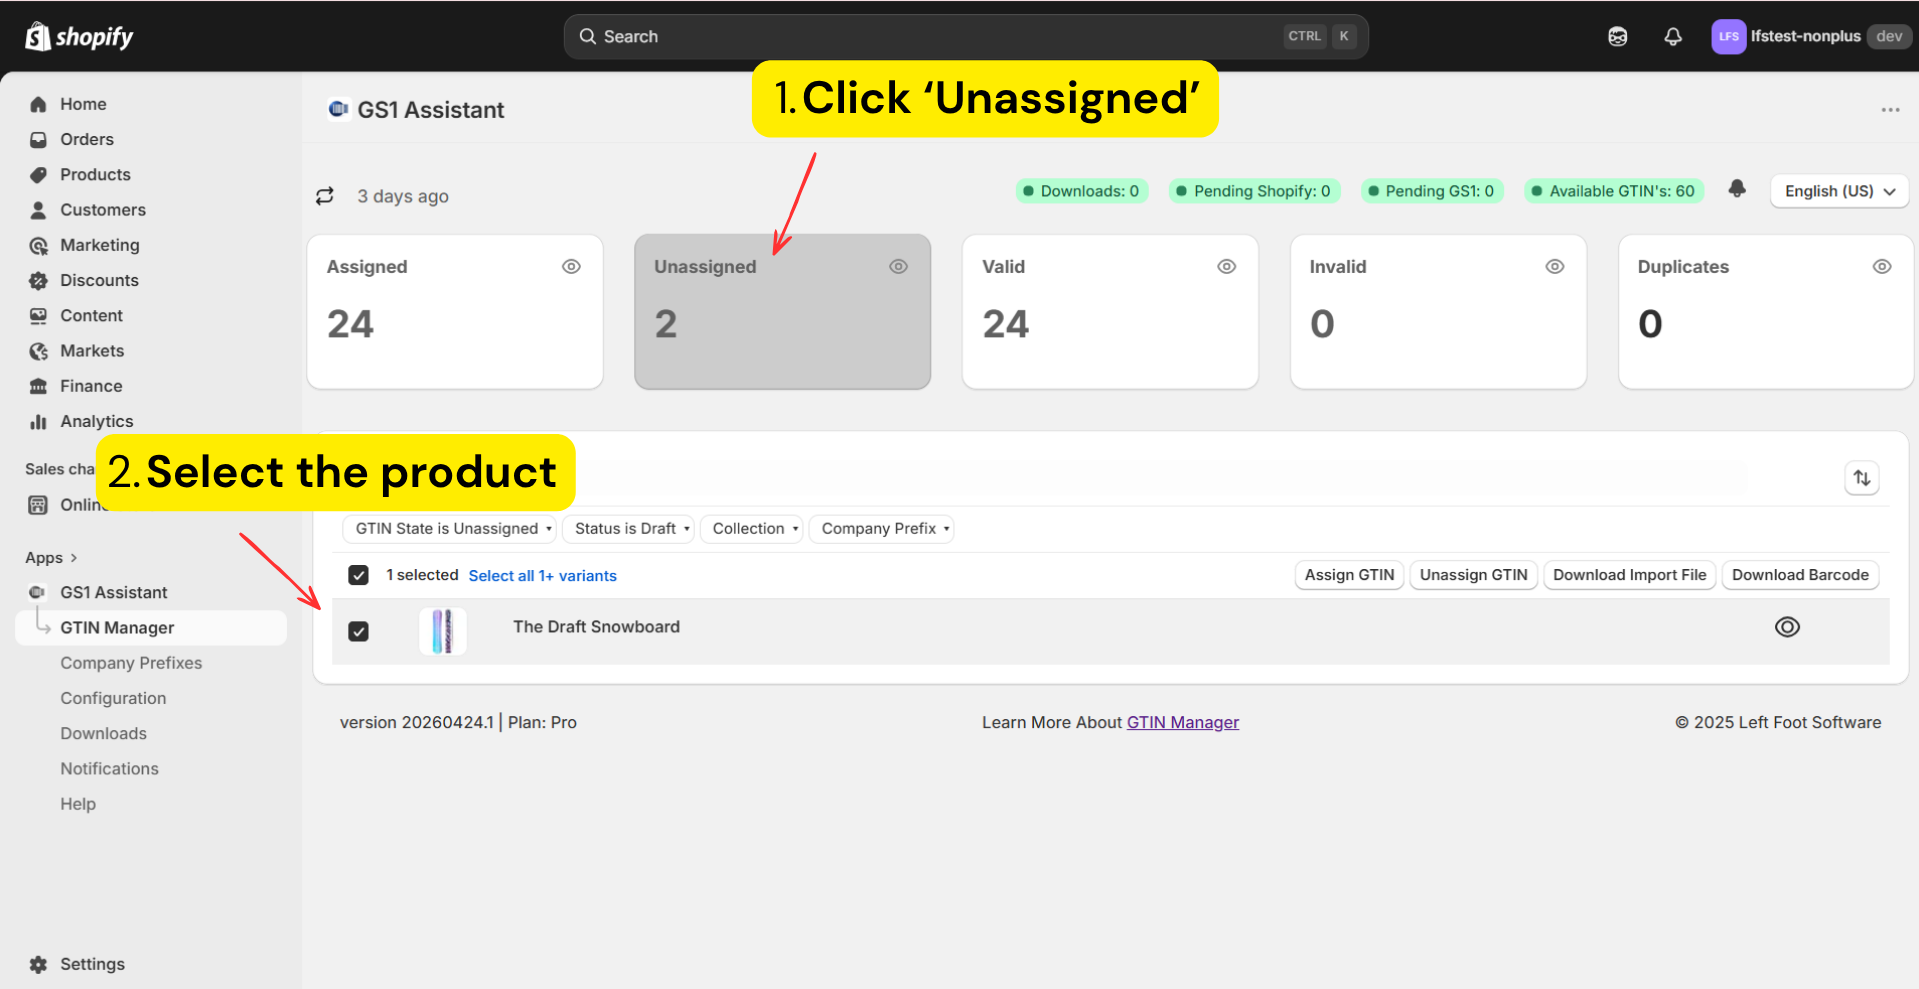1919x989 pixels.
Task: Click the GS1 Assistant icon in sidebar
Action: pyautogui.click(x=38, y=593)
